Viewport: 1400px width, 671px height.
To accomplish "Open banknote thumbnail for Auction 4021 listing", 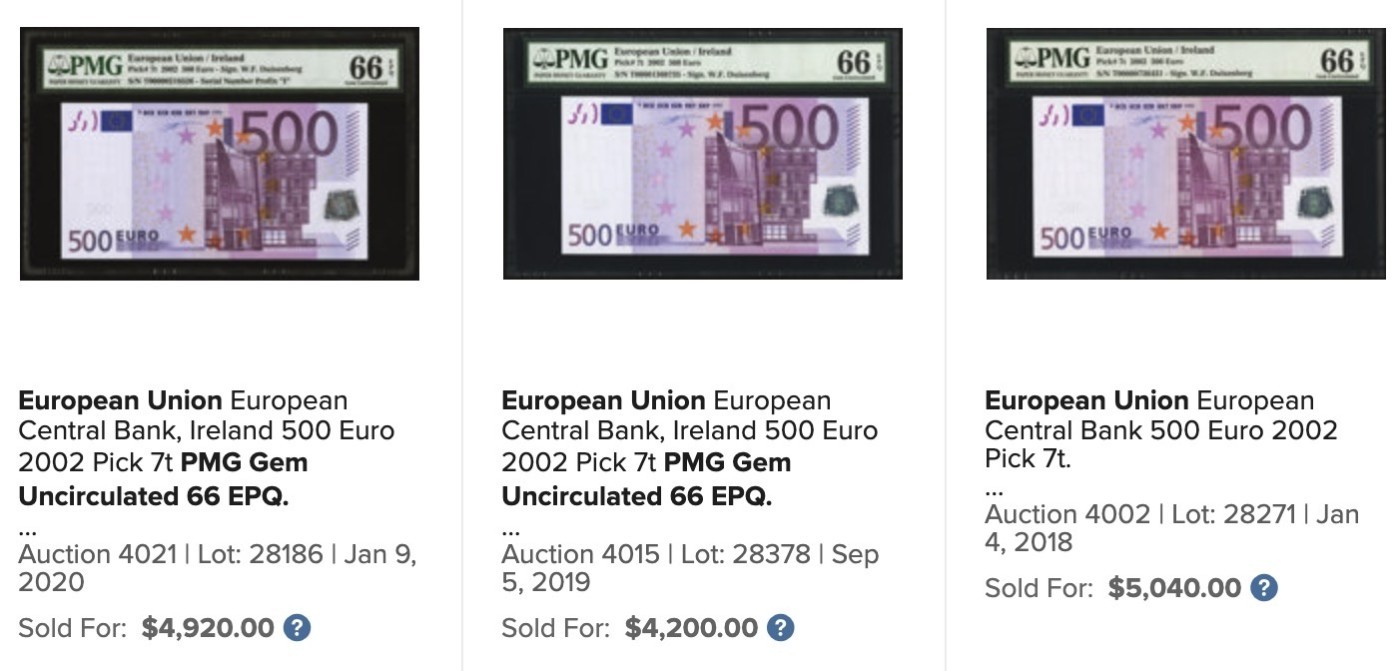I will [x=219, y=153].
